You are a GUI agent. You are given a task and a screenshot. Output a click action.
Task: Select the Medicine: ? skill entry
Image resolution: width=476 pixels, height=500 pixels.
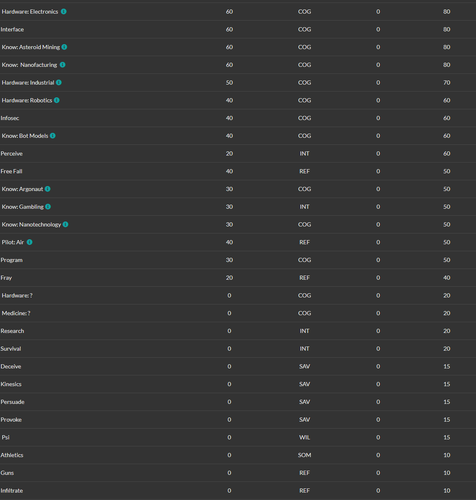point(16,313)
